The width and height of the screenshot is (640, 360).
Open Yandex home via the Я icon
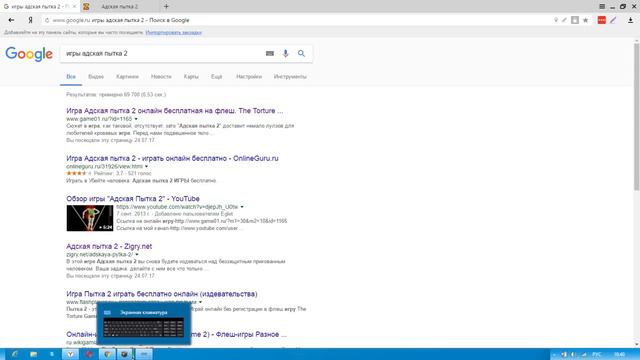(30, 20)
